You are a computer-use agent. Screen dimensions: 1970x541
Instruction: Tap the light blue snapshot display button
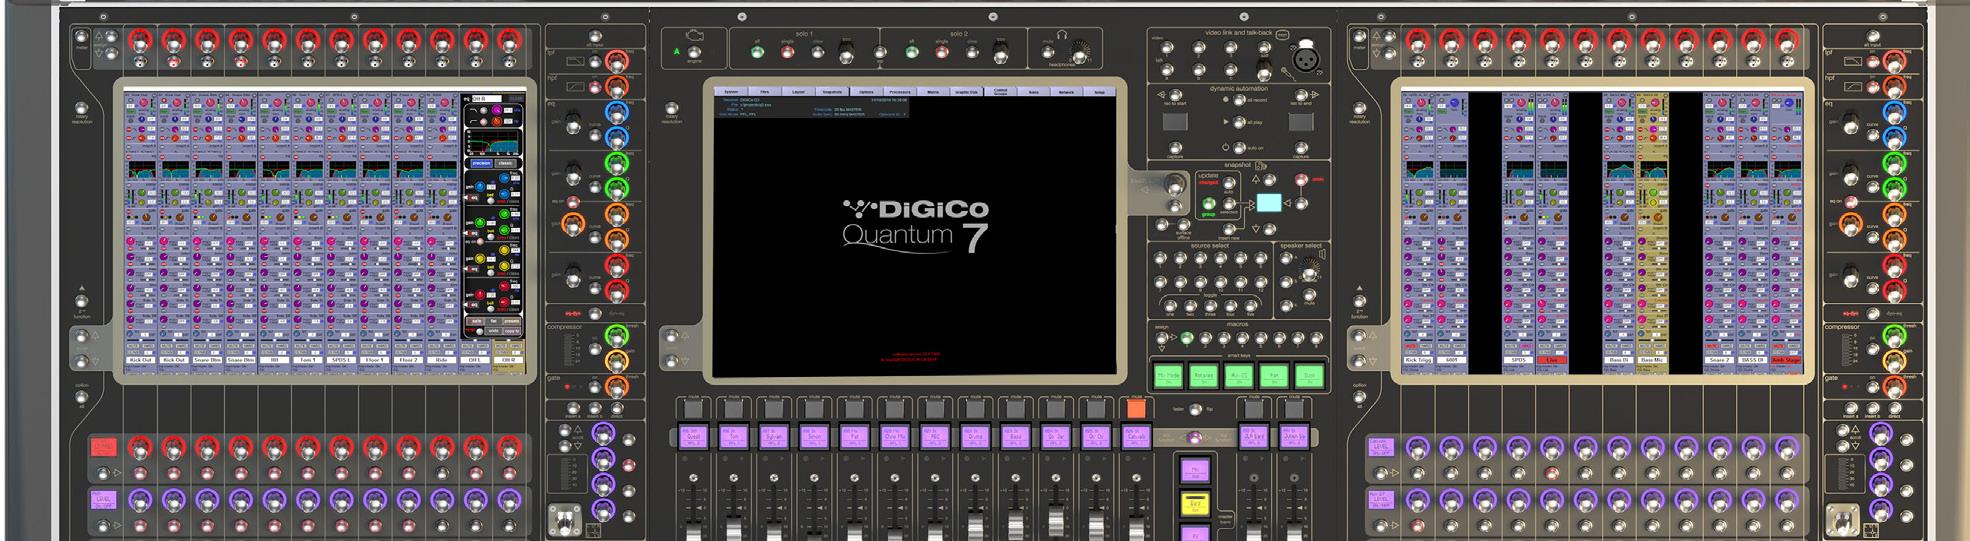[1268, 203]
